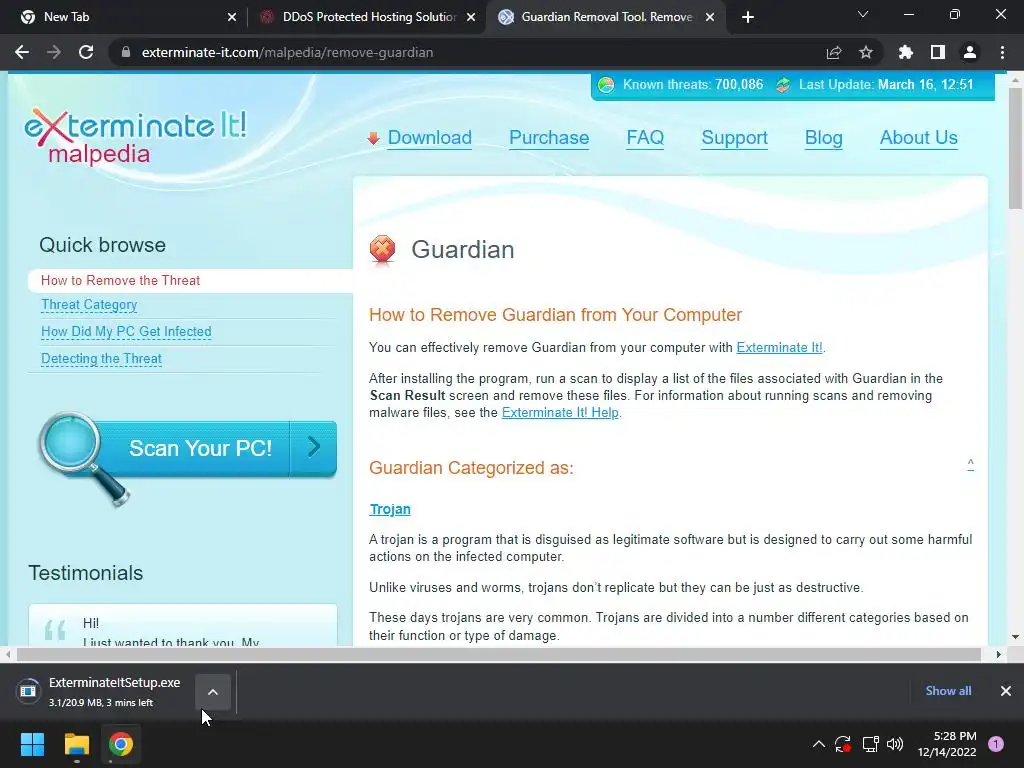This screenshot has height=768, width=1024.
Task: Expand the download options chevron
Action: coord(213,692)
